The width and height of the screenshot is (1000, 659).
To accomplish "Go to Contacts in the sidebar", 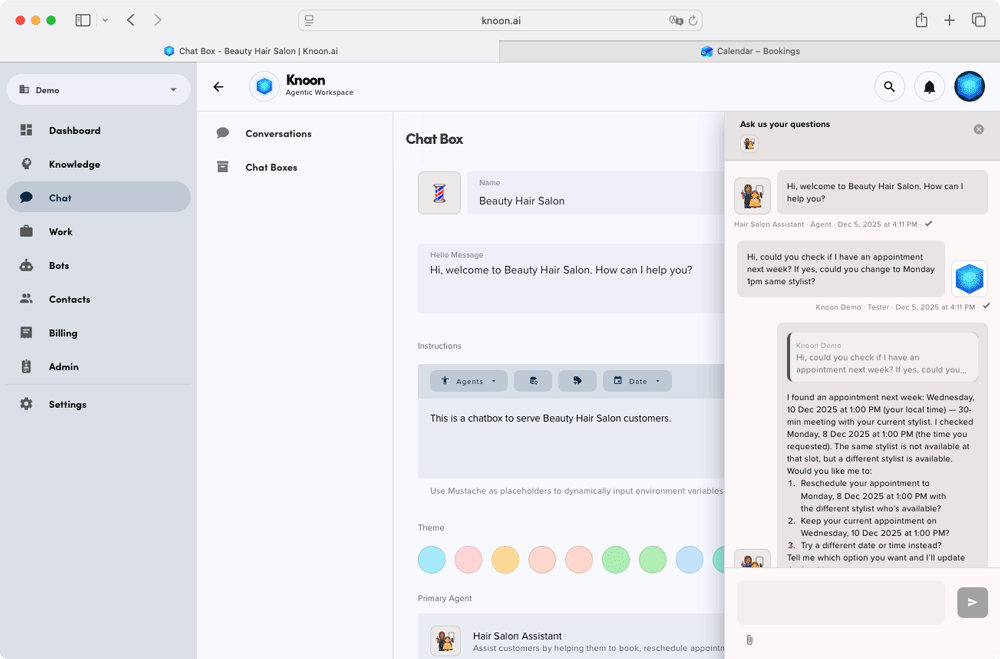I will coord(98,299).
